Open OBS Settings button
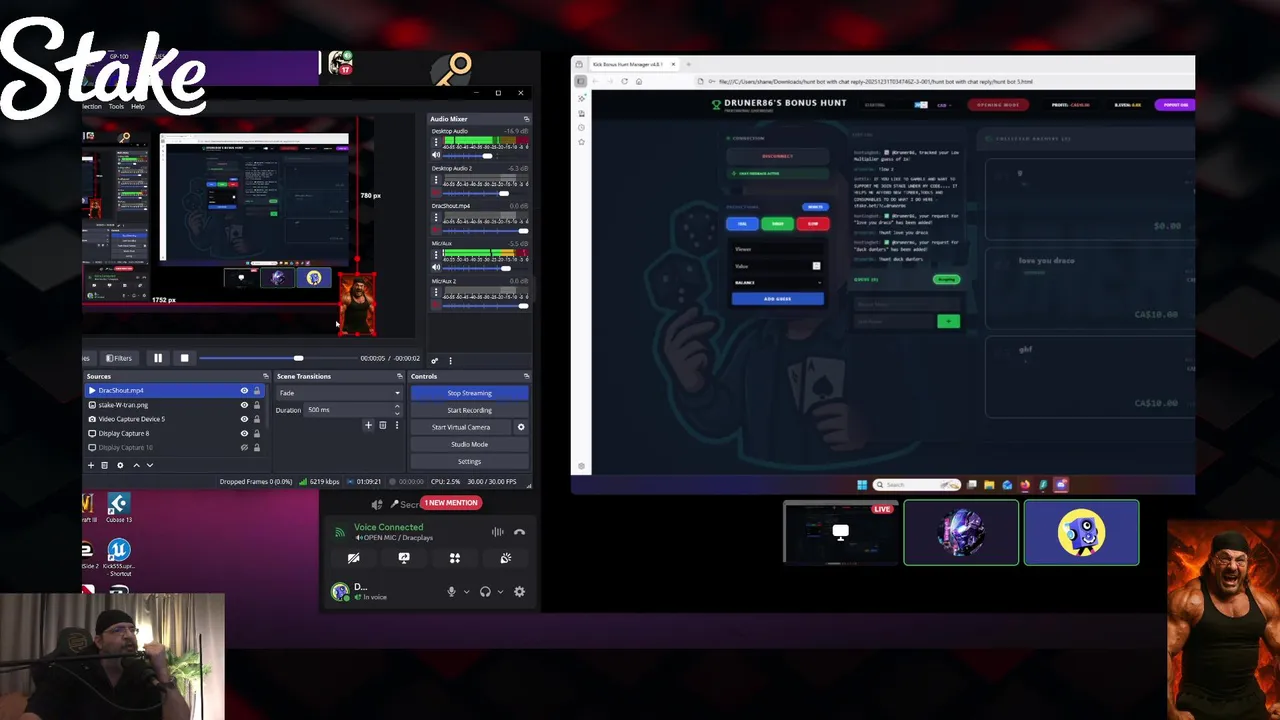Screen dimensions: 1280x720 pos(469,461)
